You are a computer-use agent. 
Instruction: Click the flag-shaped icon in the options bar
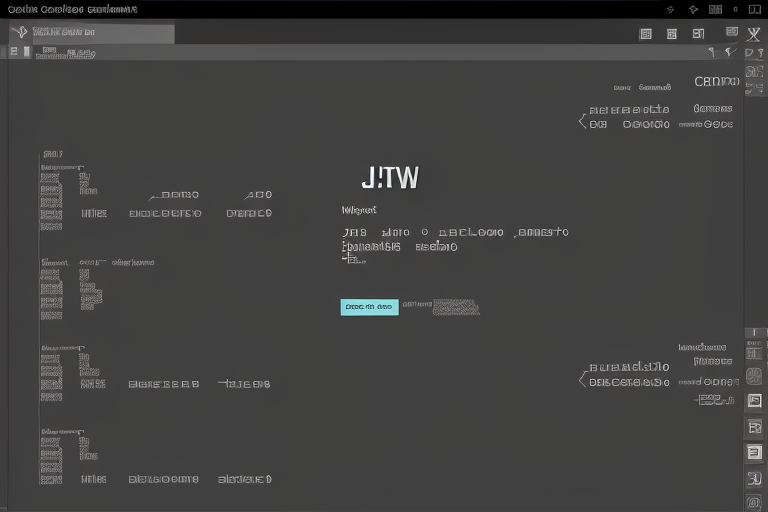(x=713, y=50)
